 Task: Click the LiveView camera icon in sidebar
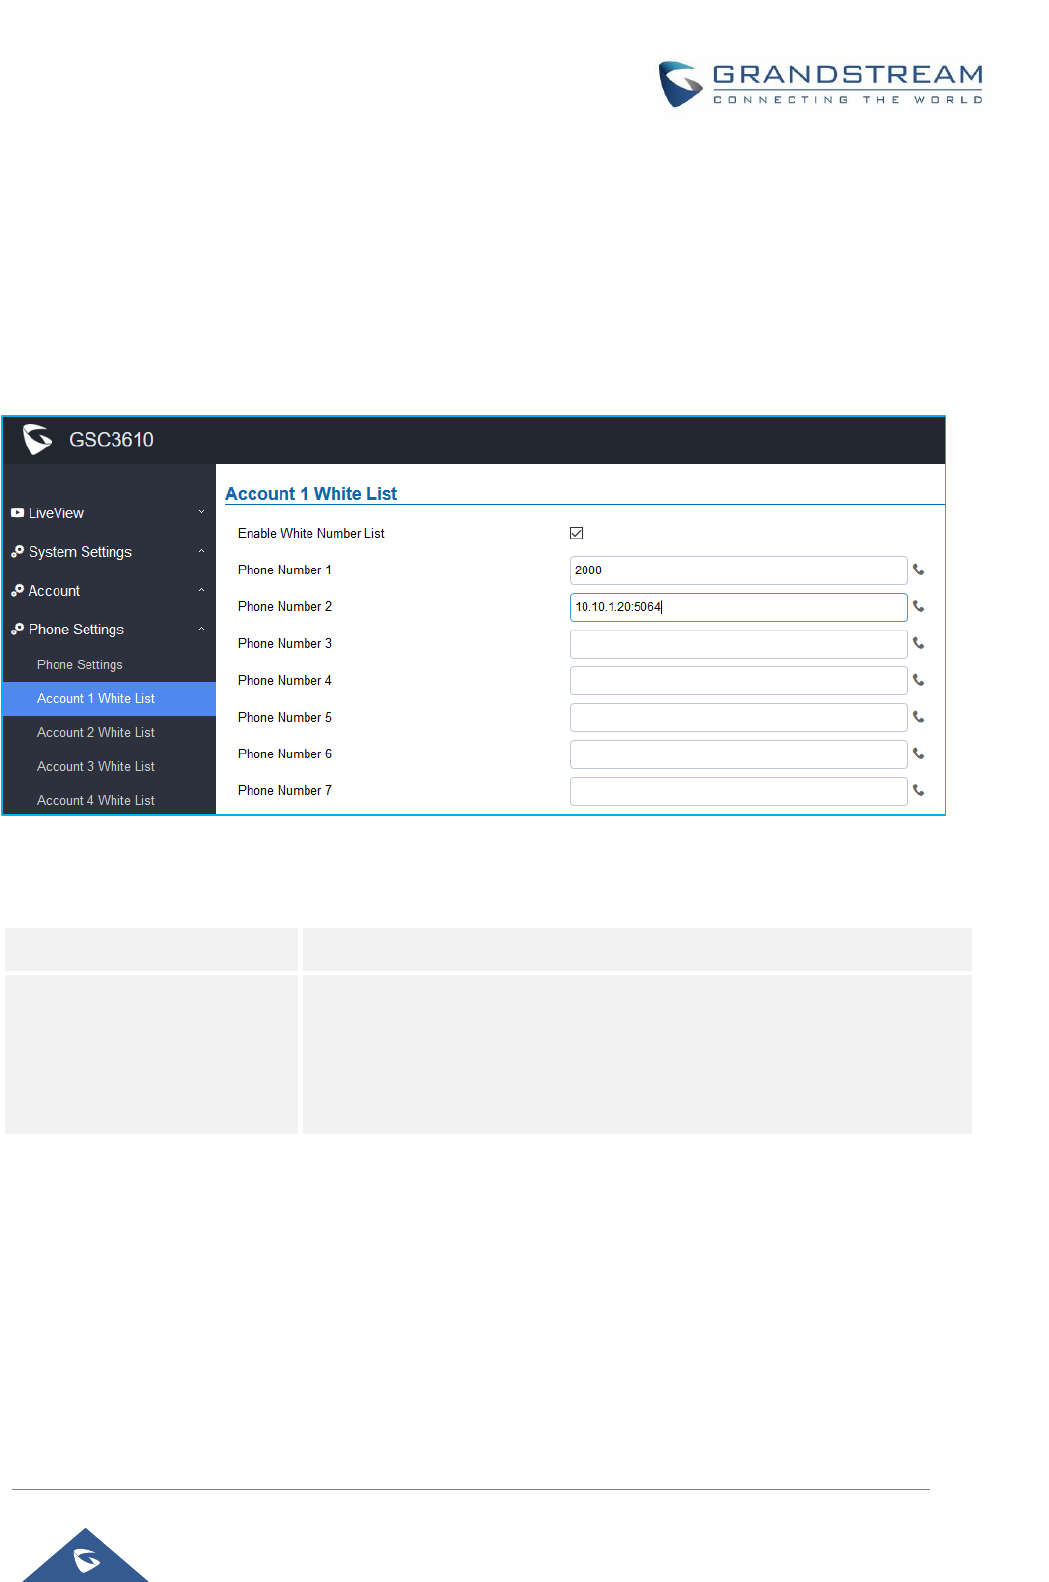pyautogui.click(x=17, y=513)
